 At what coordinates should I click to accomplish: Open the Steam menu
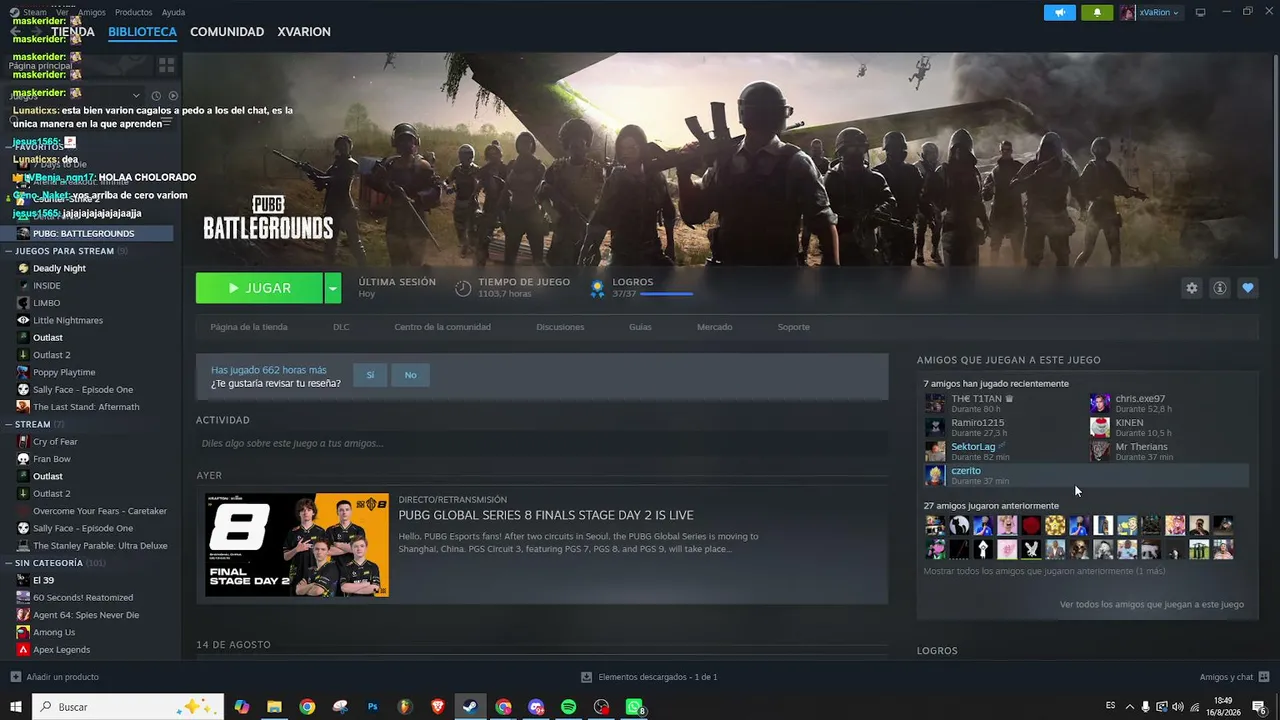[35, 12]
